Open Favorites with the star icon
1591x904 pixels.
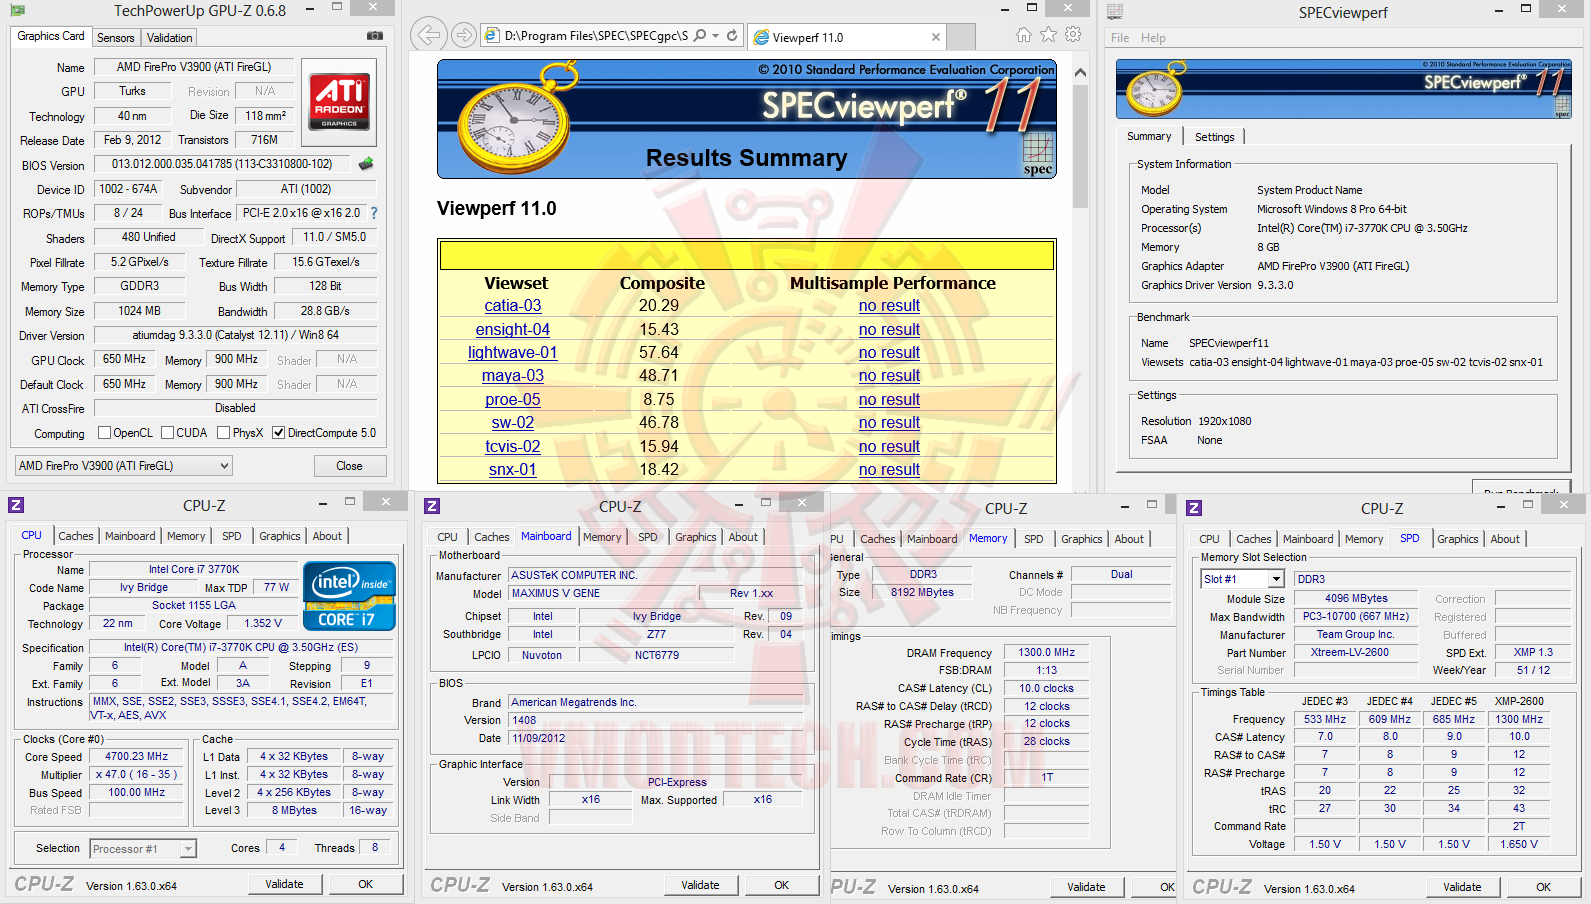[1048, 35]
